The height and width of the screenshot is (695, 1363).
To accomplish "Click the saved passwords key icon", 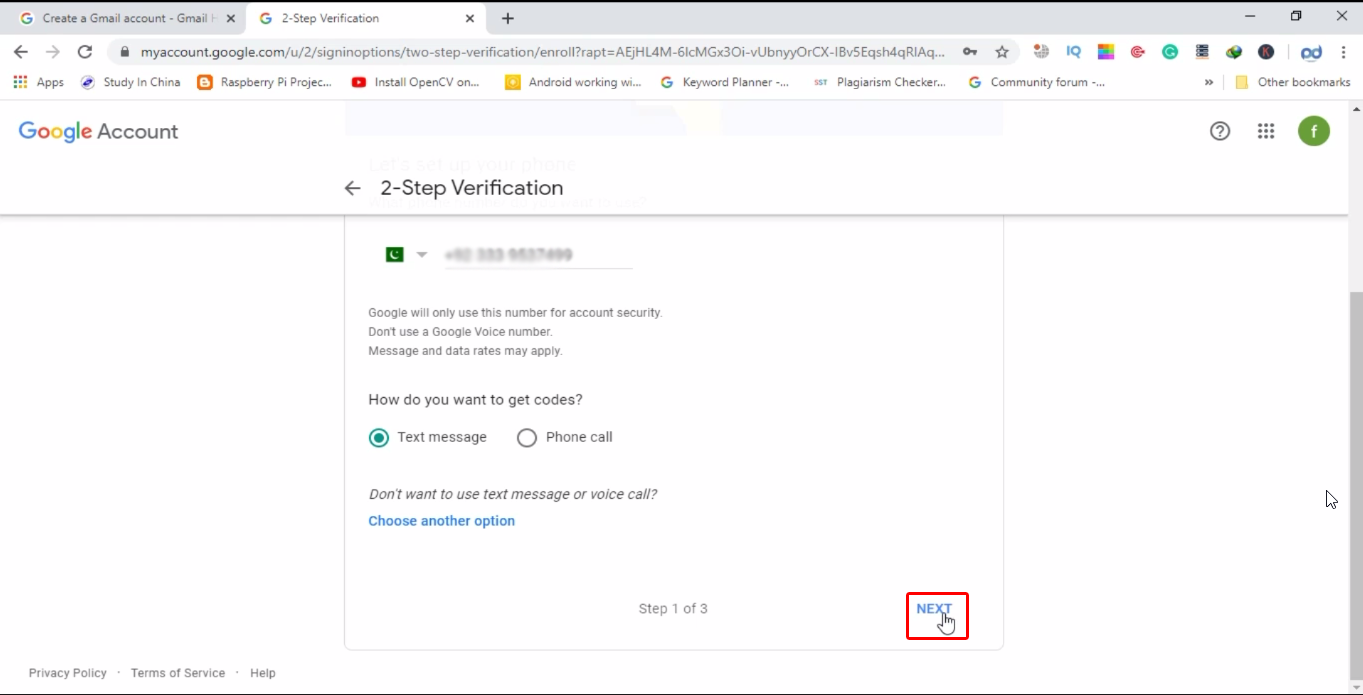I will pyautogui.click(x=970, y=52).
